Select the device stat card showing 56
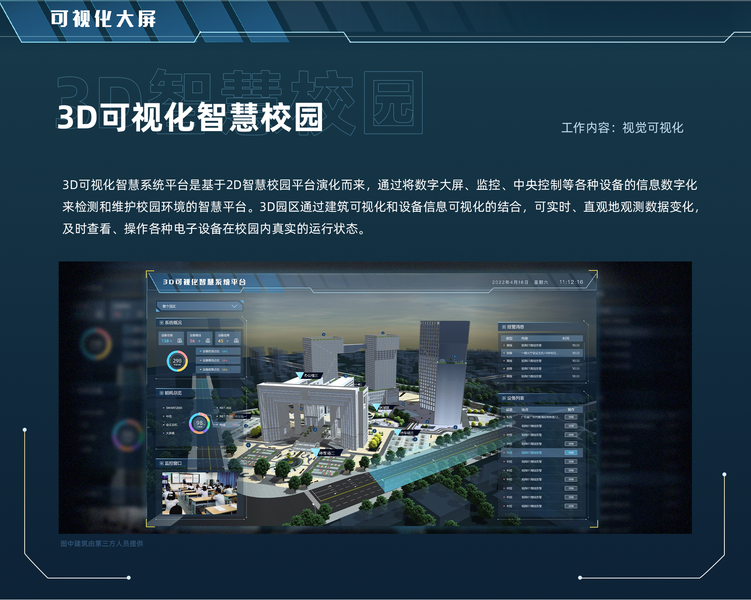The height and width of the screenshot is (600, 751). pyautogui.click(x=199, y=338)
